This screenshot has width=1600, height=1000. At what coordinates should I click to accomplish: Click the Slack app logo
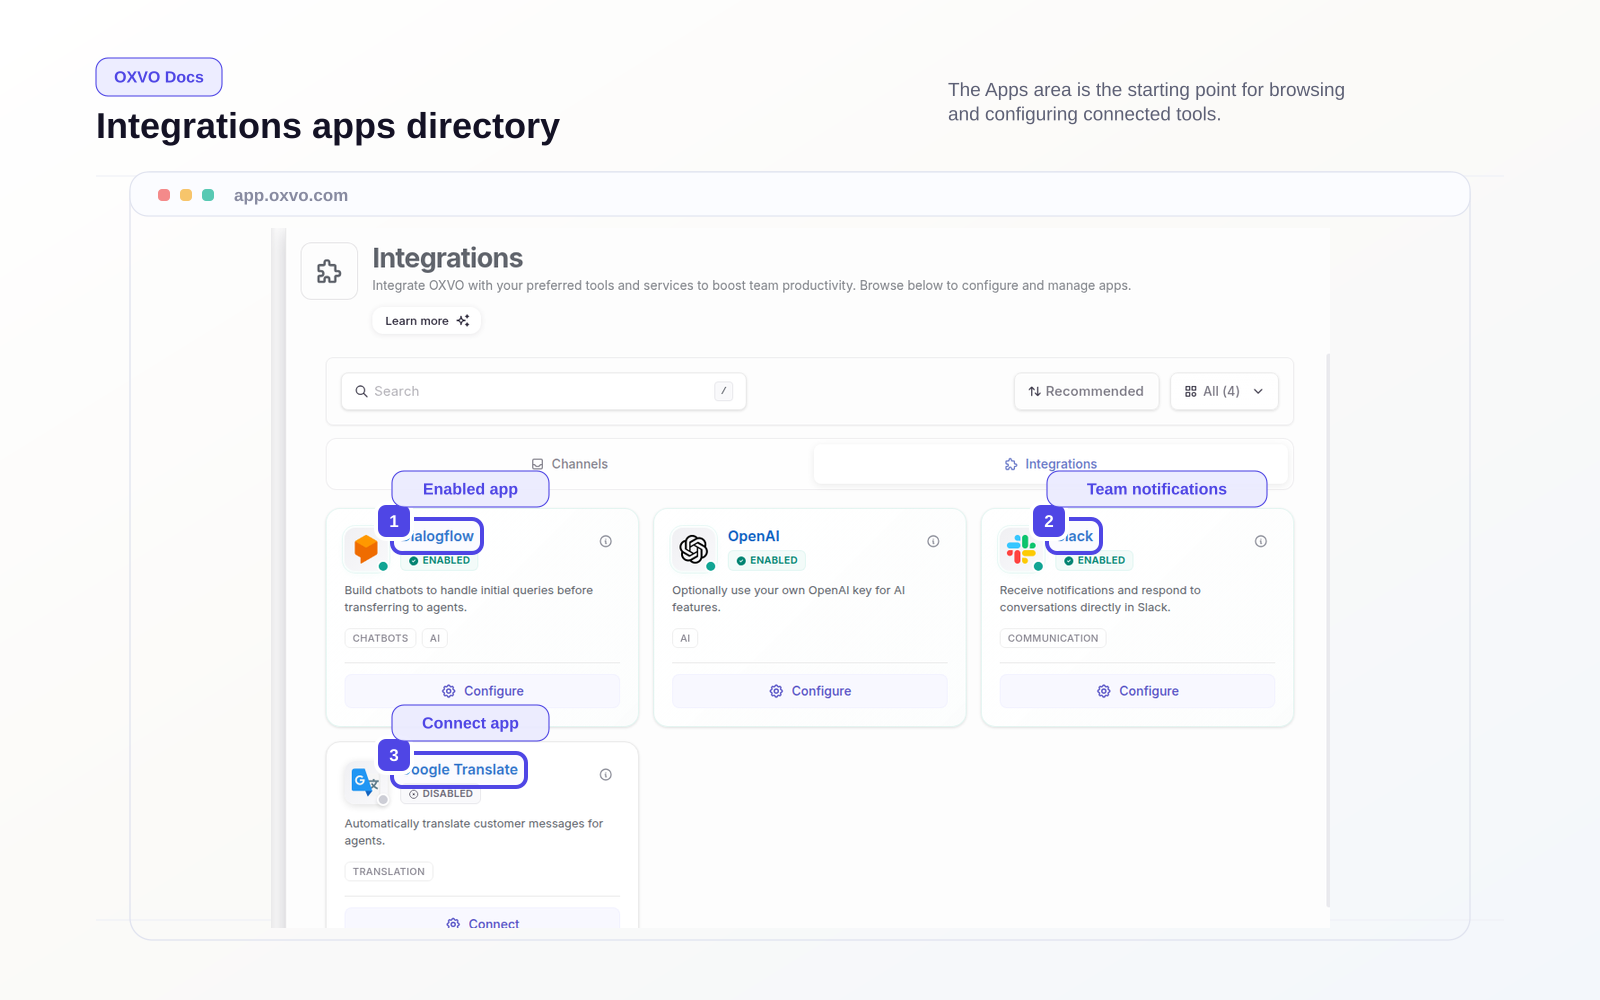click(1021, 548)
